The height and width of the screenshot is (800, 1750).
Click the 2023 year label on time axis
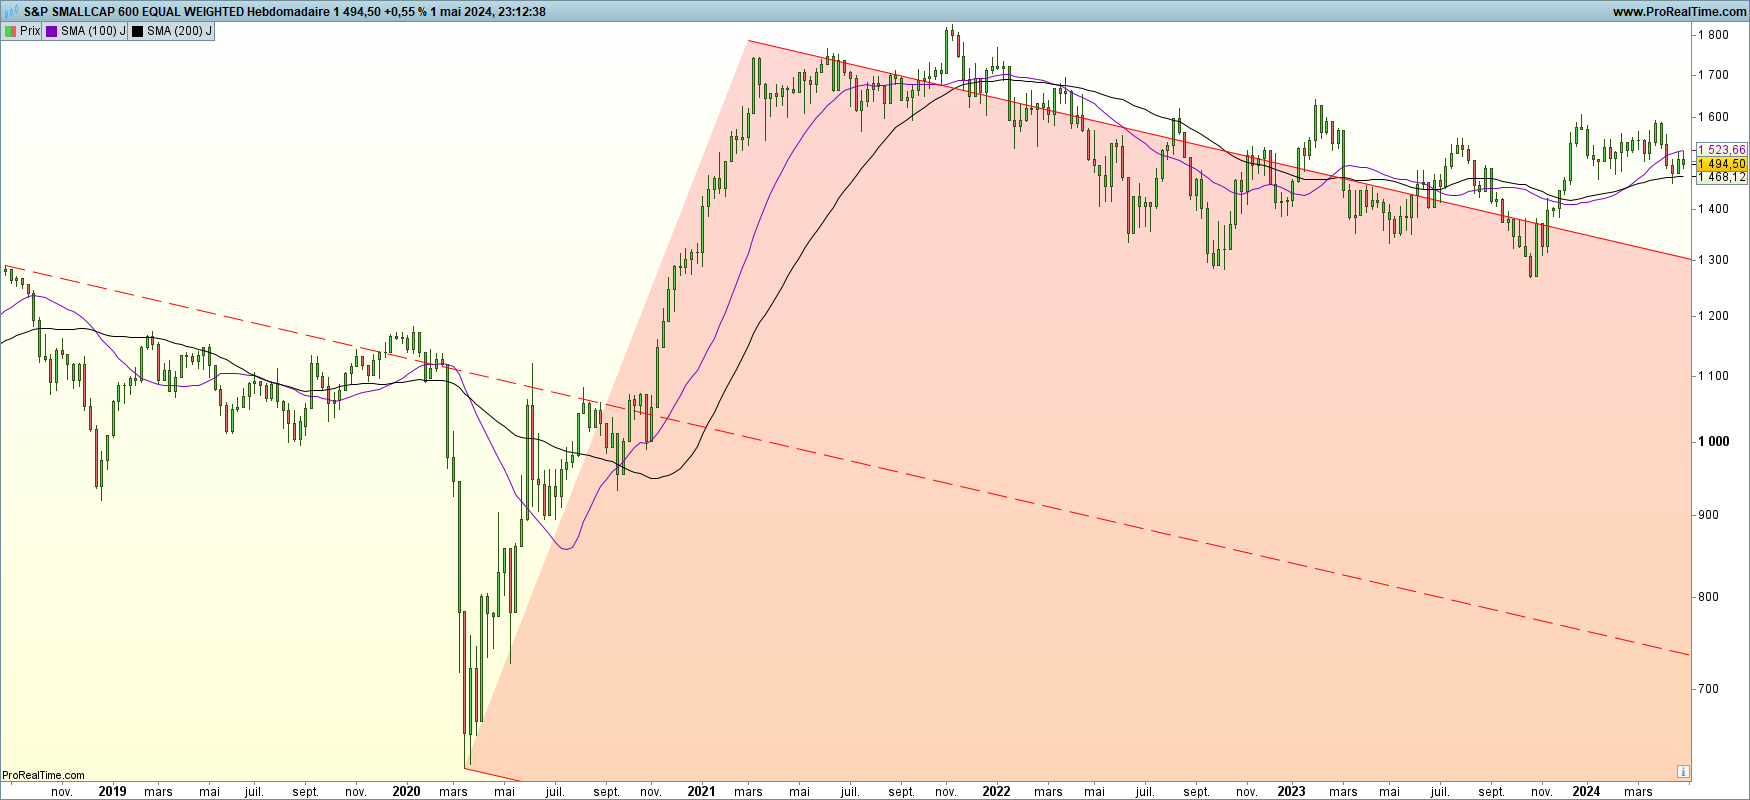coord(1291,791)
